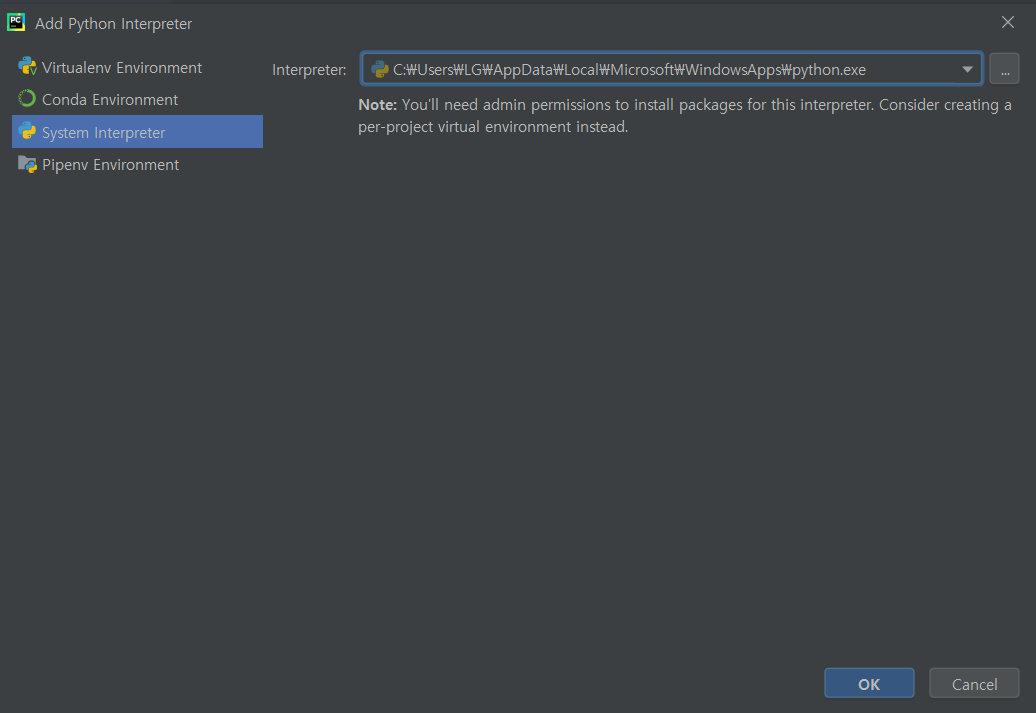Screen dimensions: 1036x713
Task: Click the Cancel button
Action: [974, 683]
